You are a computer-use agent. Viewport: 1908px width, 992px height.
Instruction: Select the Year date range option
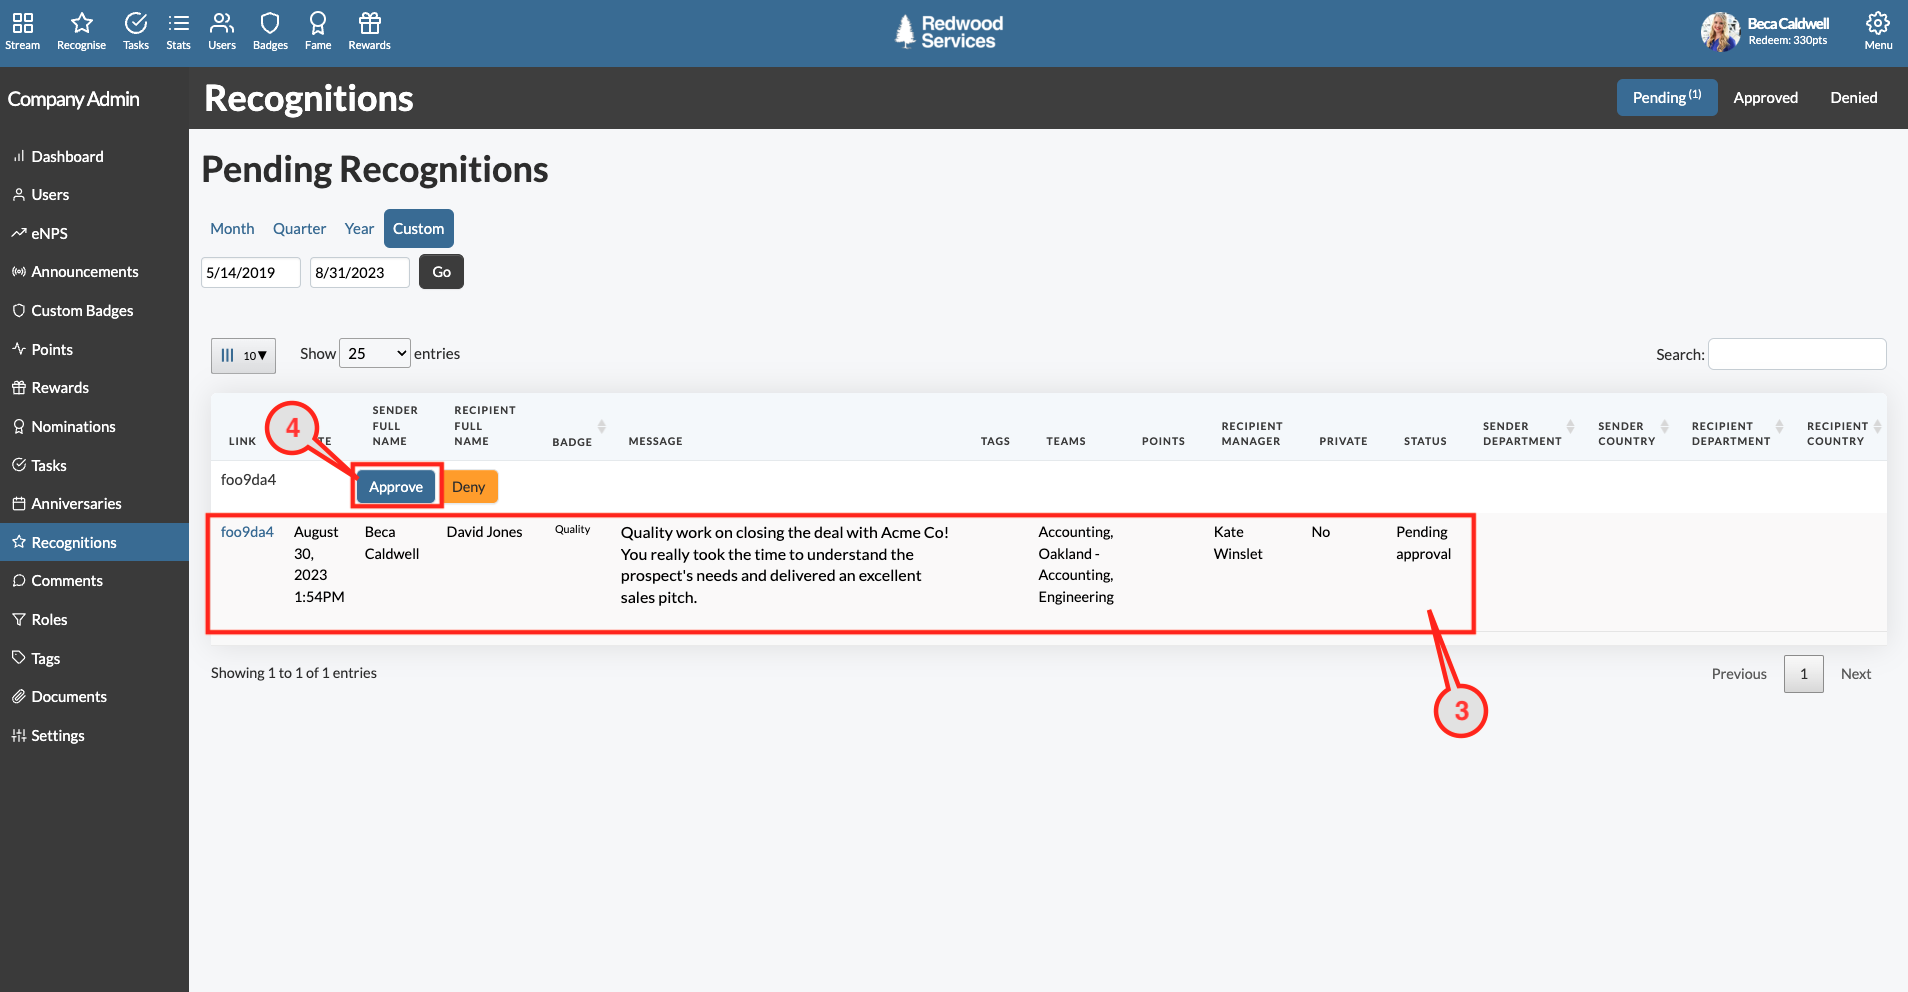pos(358,228)
